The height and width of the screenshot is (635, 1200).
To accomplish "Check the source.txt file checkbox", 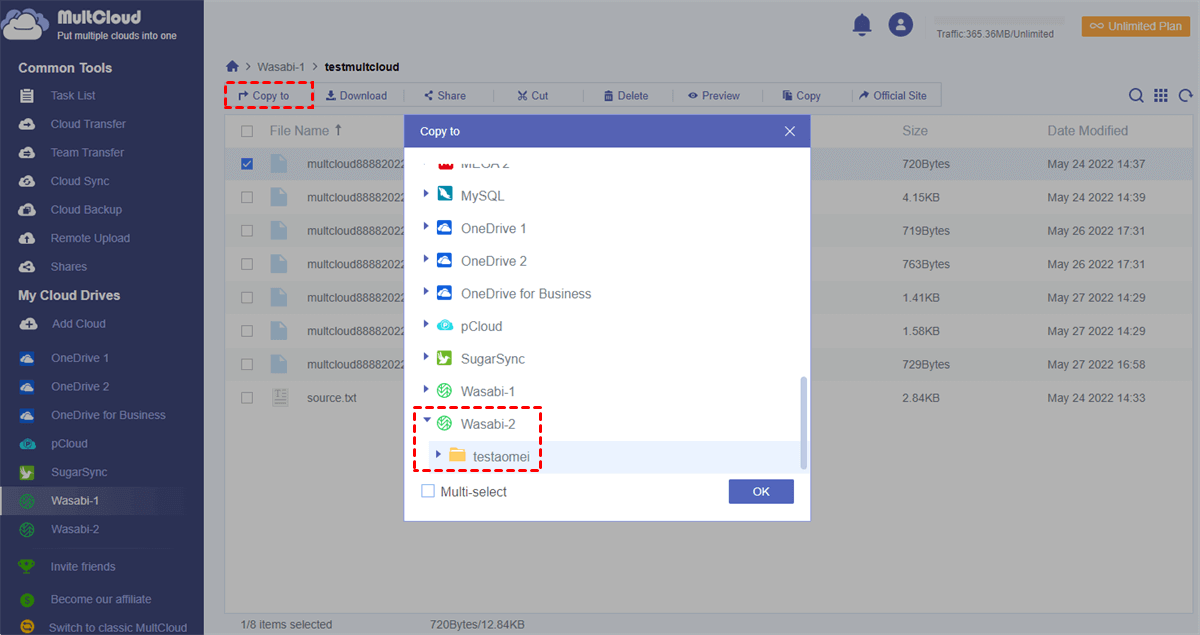I will 247,398.
